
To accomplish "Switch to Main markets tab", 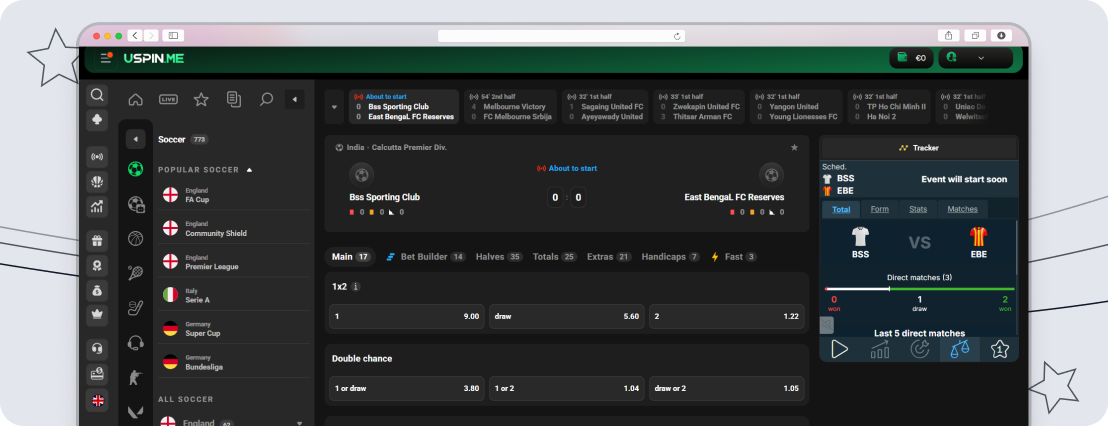I will point(351,257).
